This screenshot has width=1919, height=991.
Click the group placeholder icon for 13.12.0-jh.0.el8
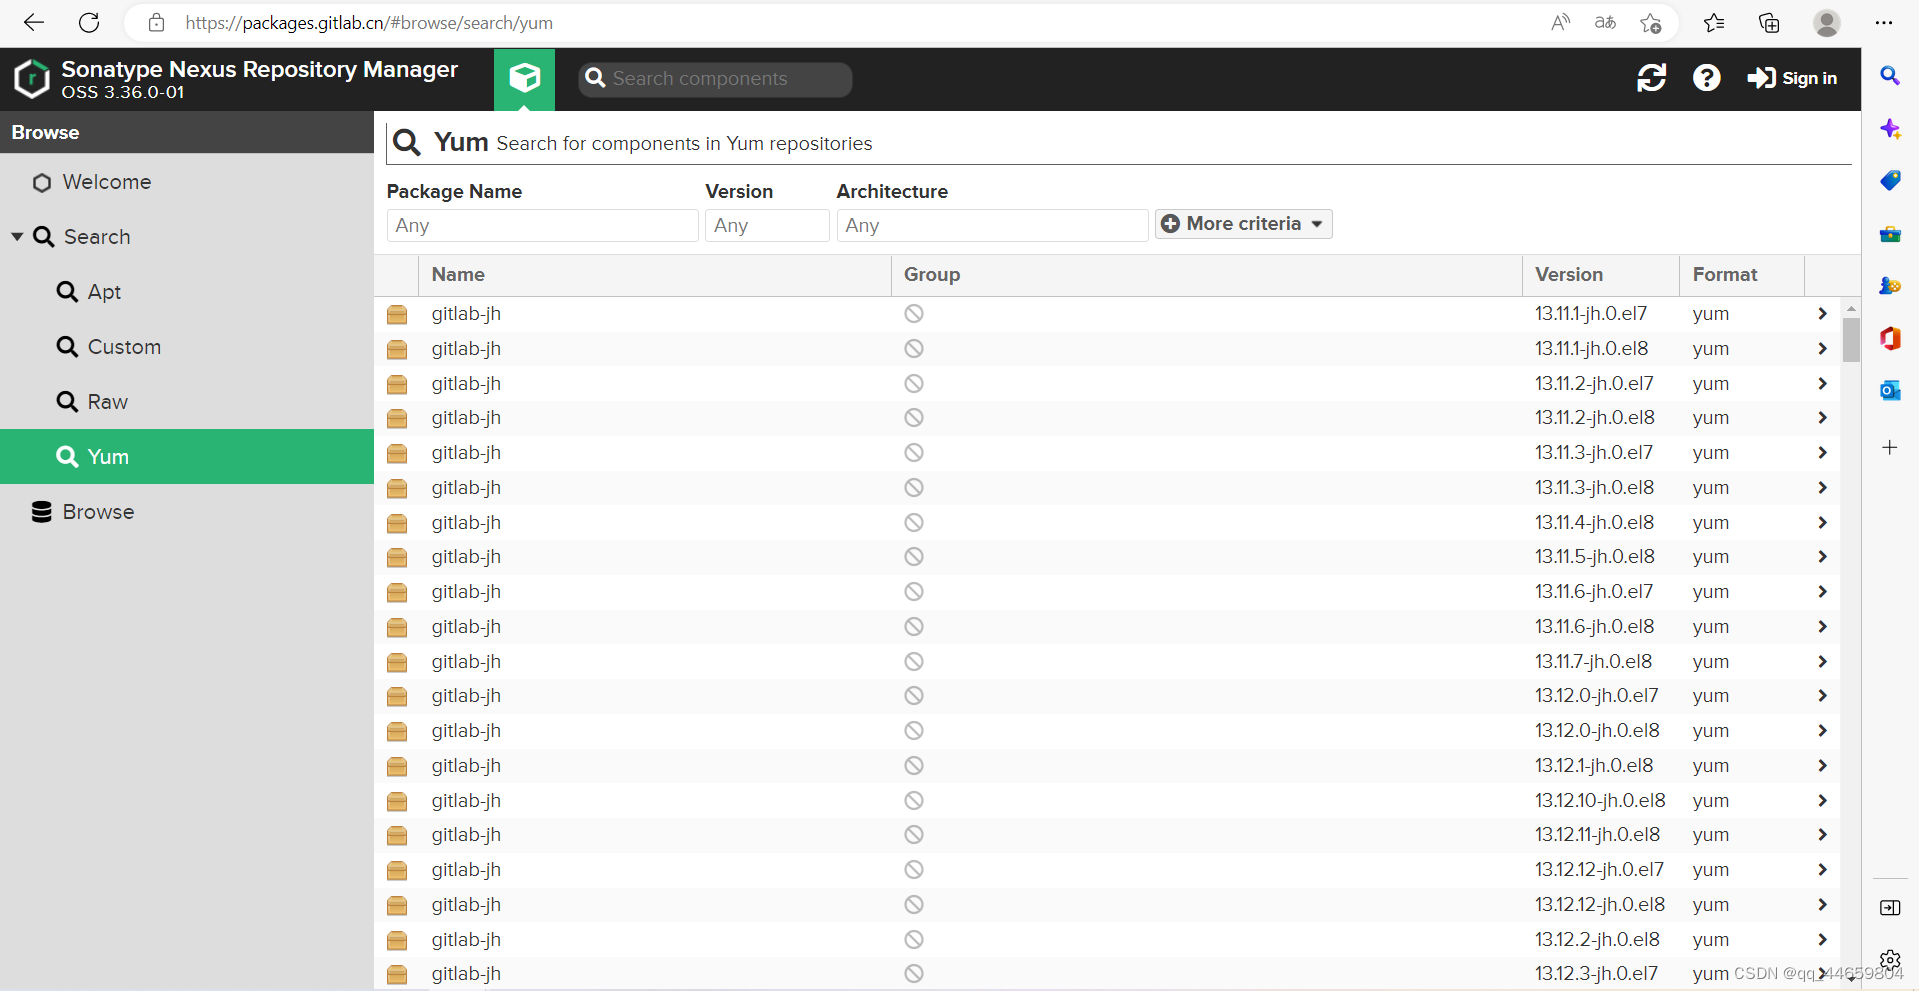click(914, 731)
